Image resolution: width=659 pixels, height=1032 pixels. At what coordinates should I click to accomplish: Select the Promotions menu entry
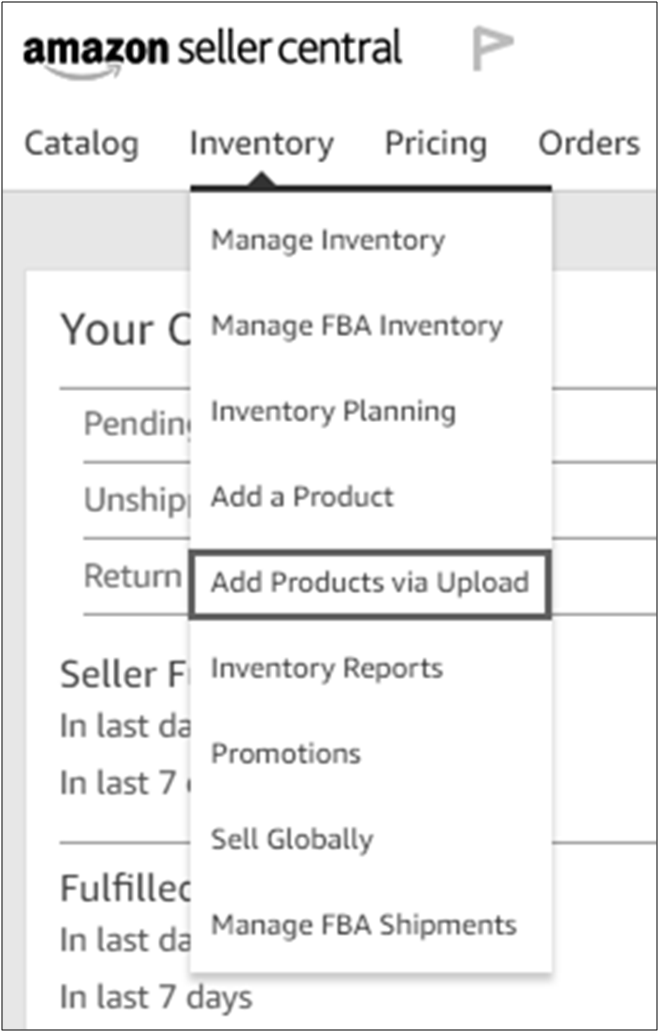[x=286, y=753]
